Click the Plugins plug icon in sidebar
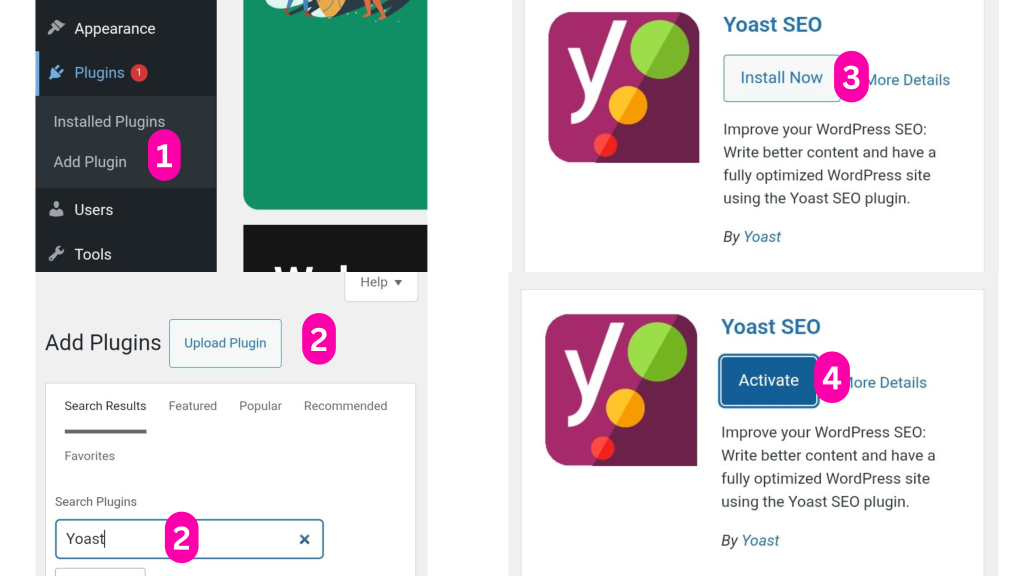Image resolution: width=1024 pixels, height=576 pixels. point(56,72)
